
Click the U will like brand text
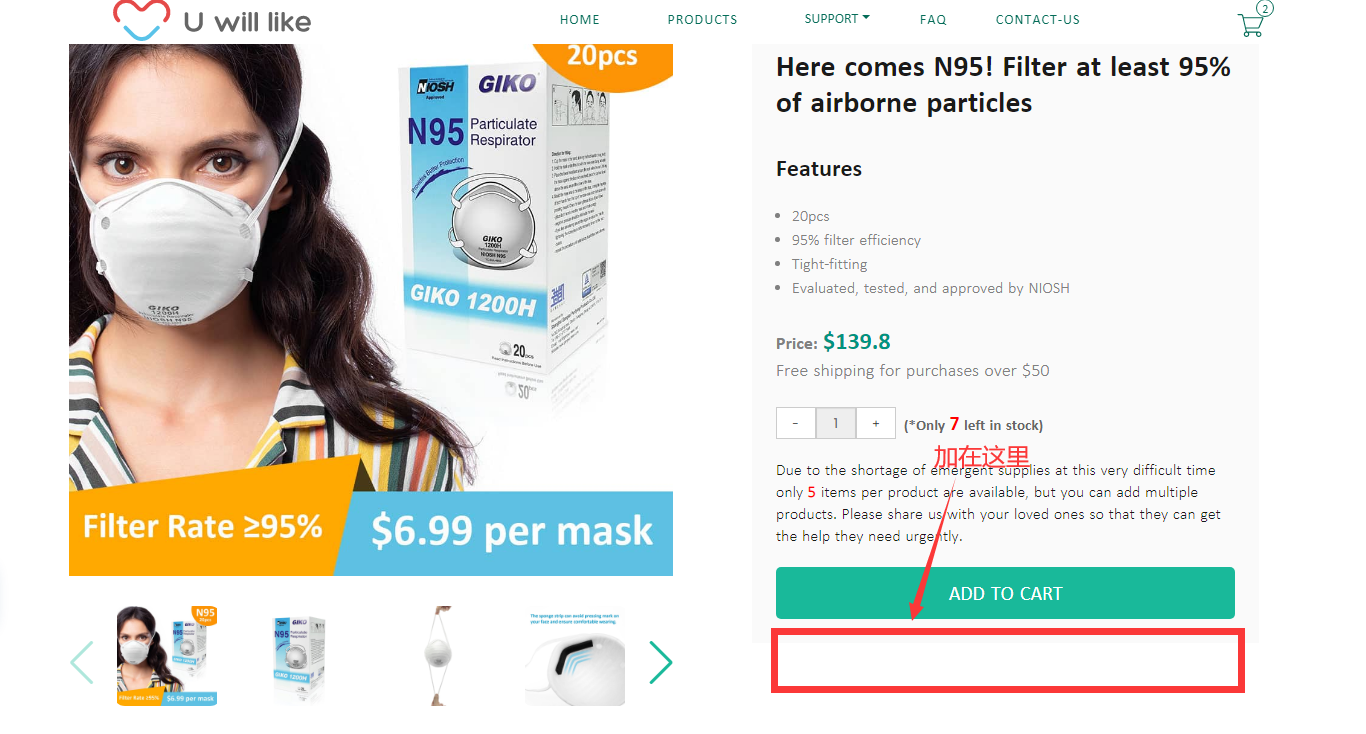(247, 21)
